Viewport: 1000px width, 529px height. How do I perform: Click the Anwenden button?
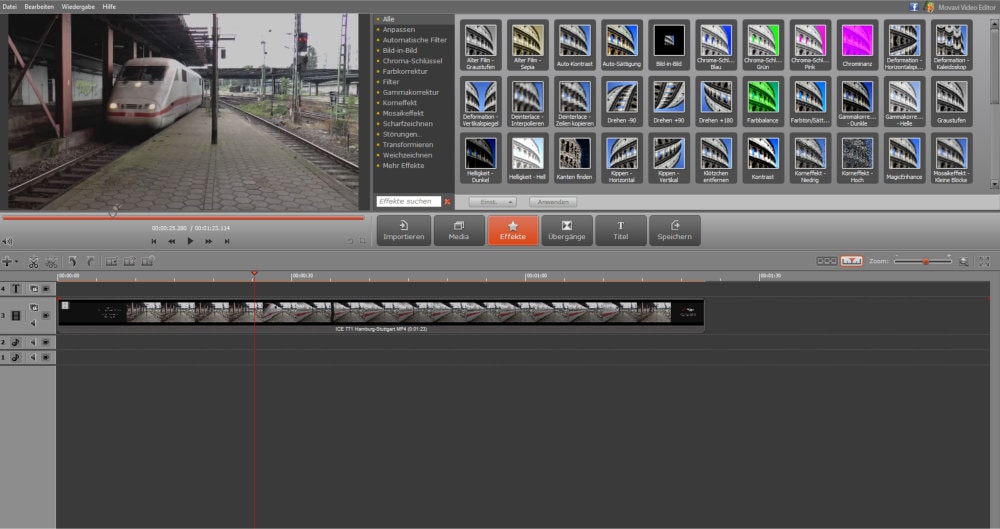click(553, 202)
